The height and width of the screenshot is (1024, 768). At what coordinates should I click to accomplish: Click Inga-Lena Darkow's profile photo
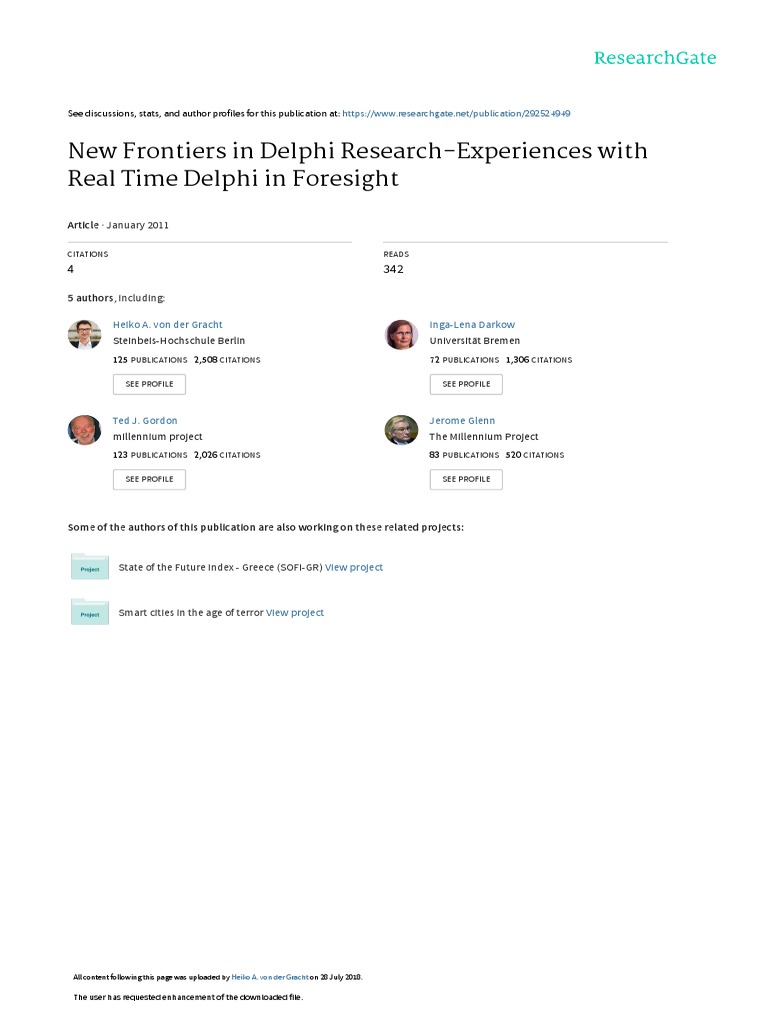point(401,334)
